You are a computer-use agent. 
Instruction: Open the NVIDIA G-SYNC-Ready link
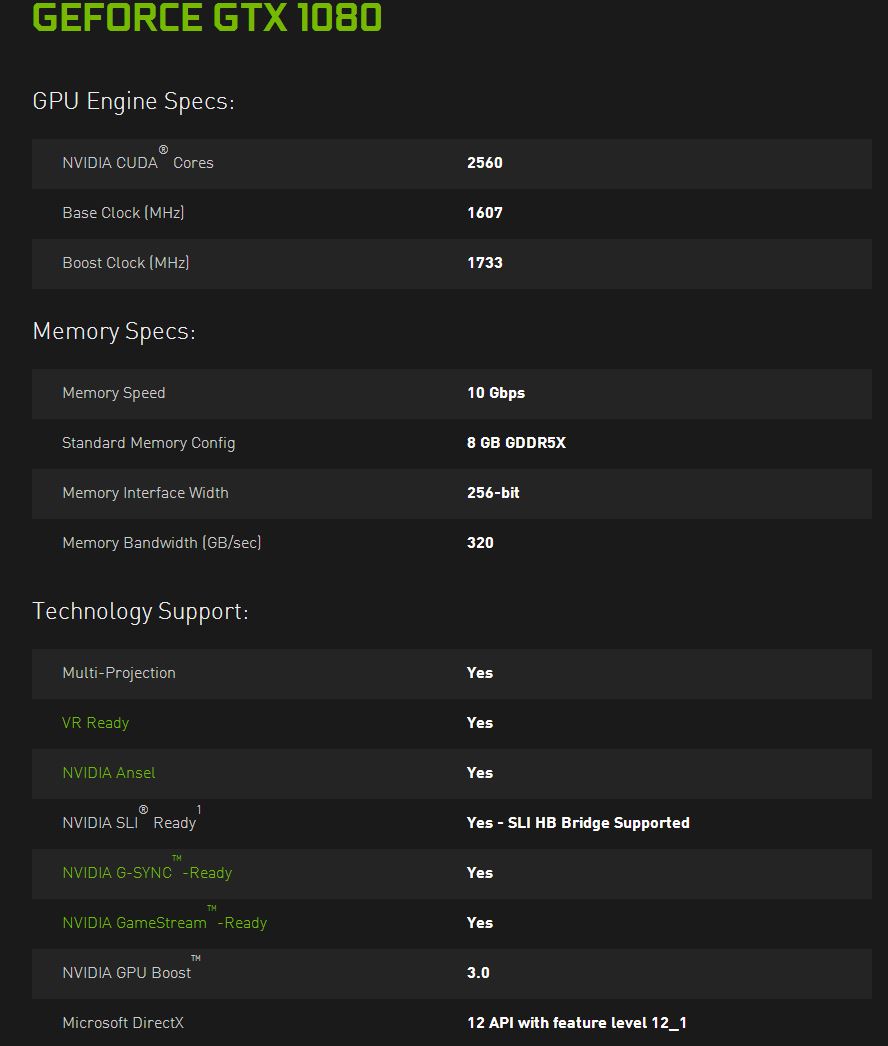coord(147,870)
